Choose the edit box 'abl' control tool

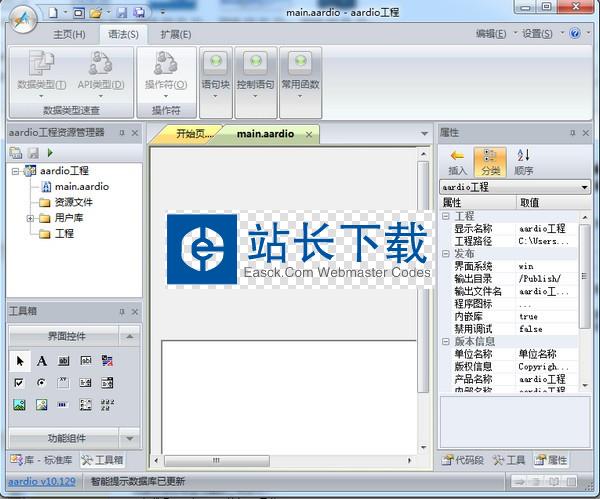tap(86, 360)
